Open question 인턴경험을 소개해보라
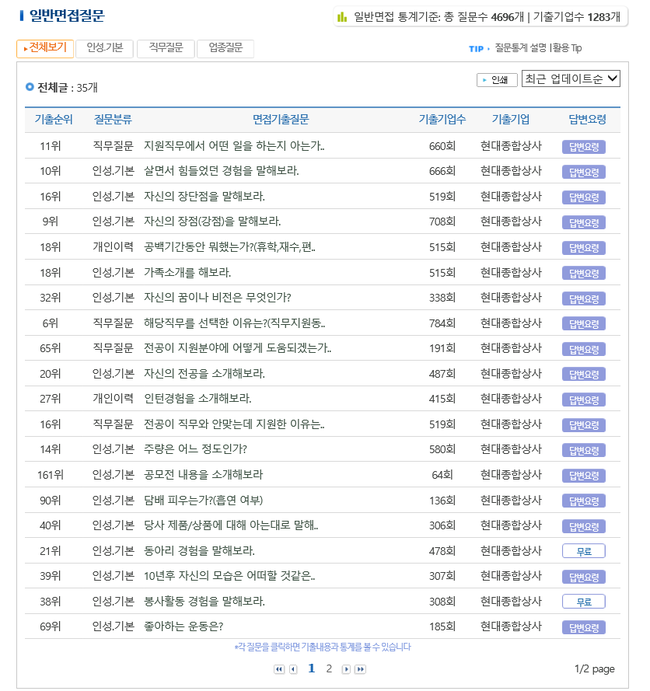This screenshot has height=691, width=650. coord(198,399)
